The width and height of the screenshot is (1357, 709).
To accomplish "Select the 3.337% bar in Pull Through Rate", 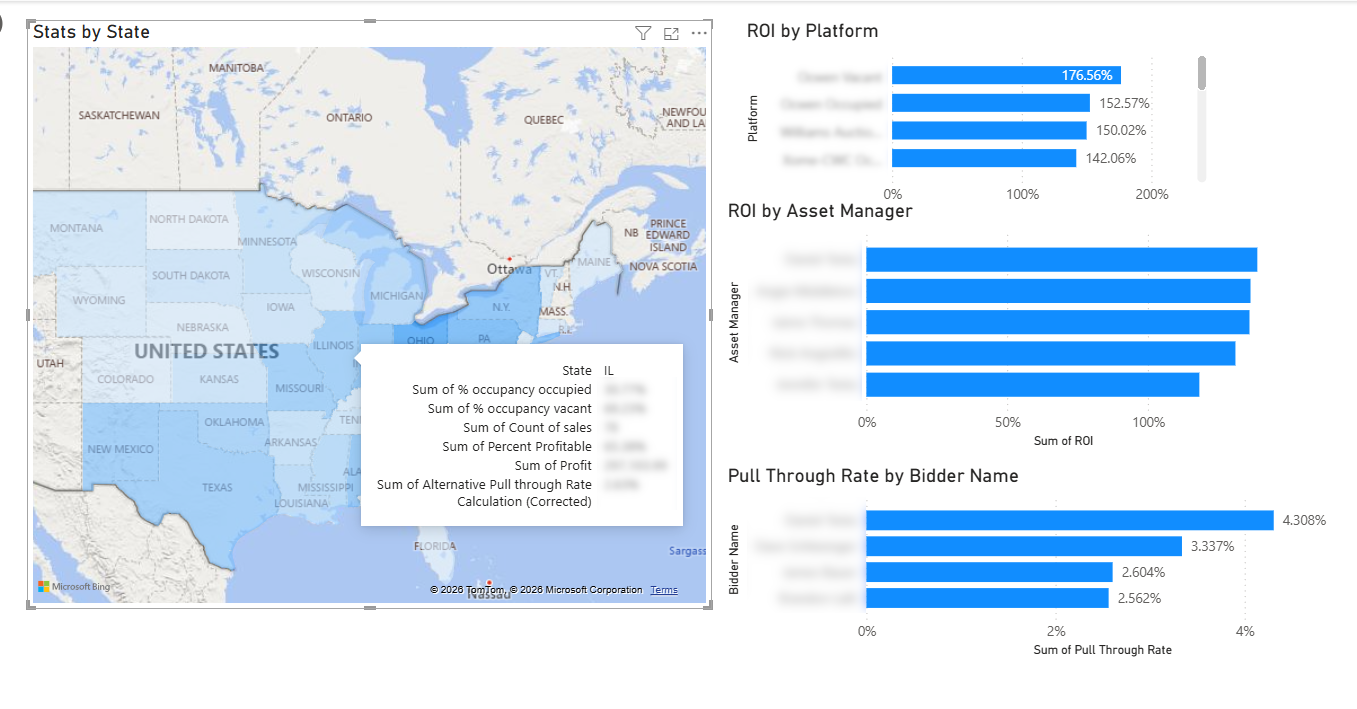I will (1024, 546).
